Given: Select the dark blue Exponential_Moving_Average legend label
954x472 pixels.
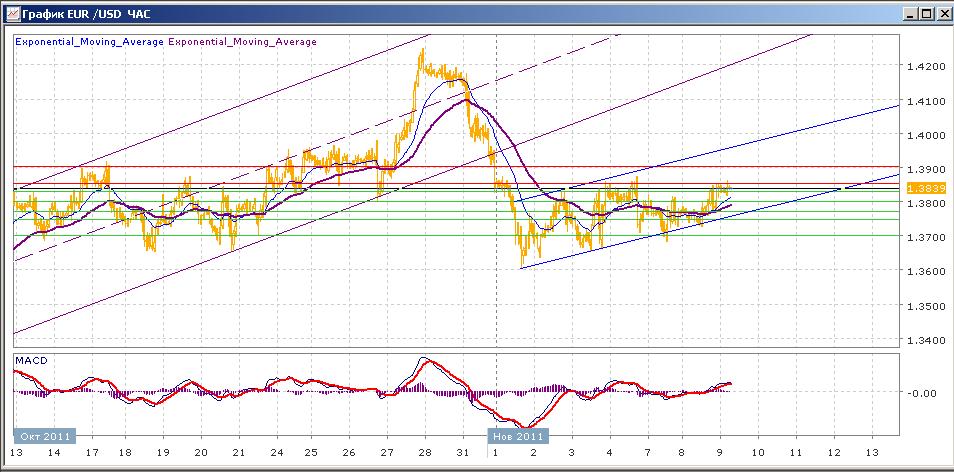Looking at the screenshot, I should click(88, 42).
